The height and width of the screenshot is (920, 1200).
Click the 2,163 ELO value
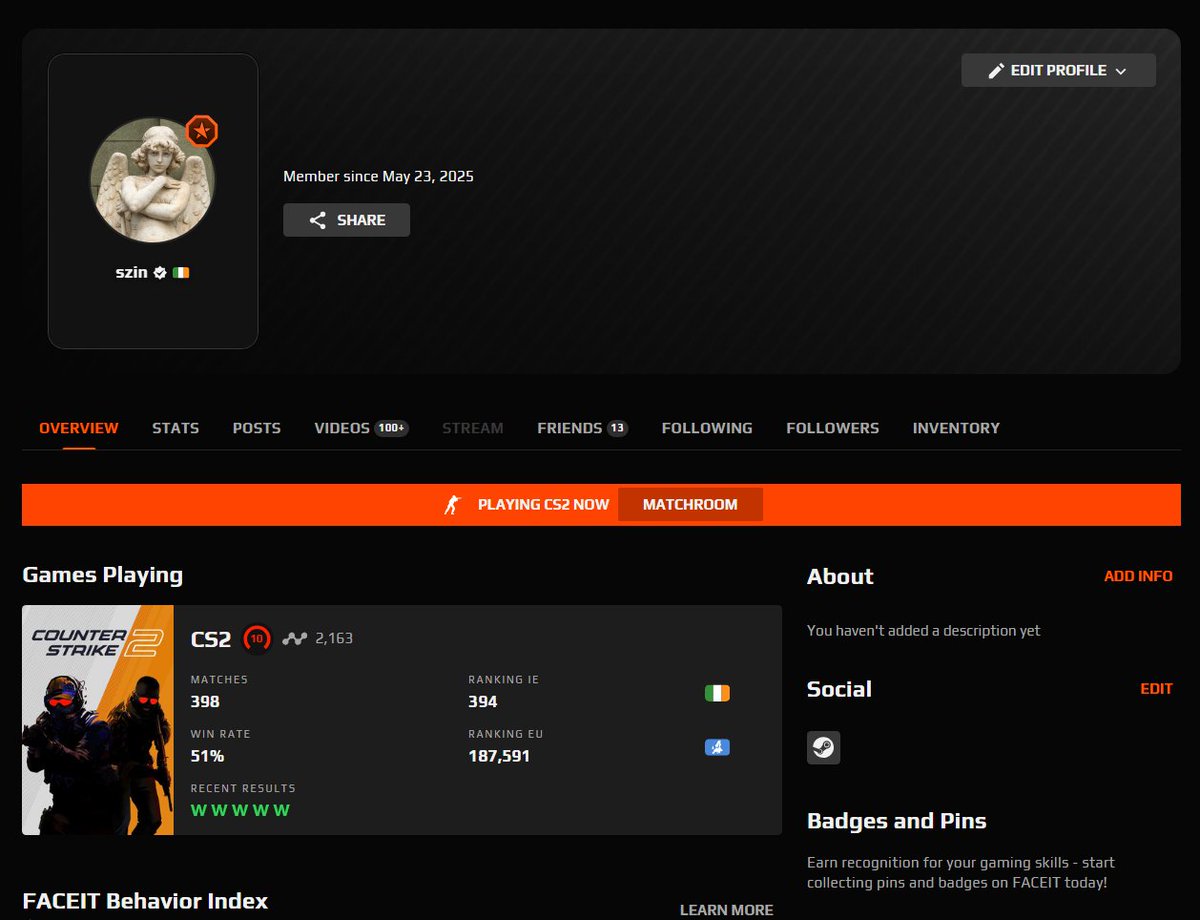[x=334, y=638]
